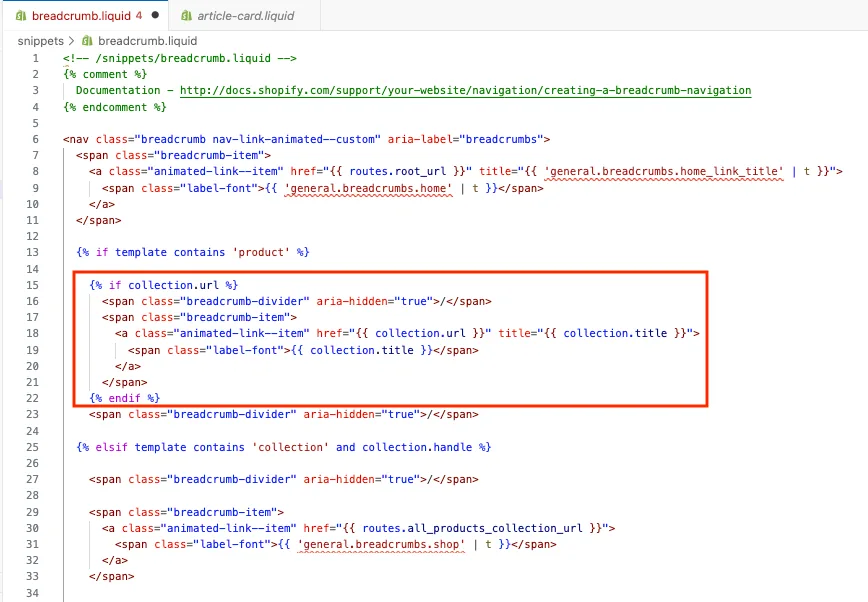Click the Shopify icon on article-card.liquid tab
The image size is (868, 602).
coord(187,16)
